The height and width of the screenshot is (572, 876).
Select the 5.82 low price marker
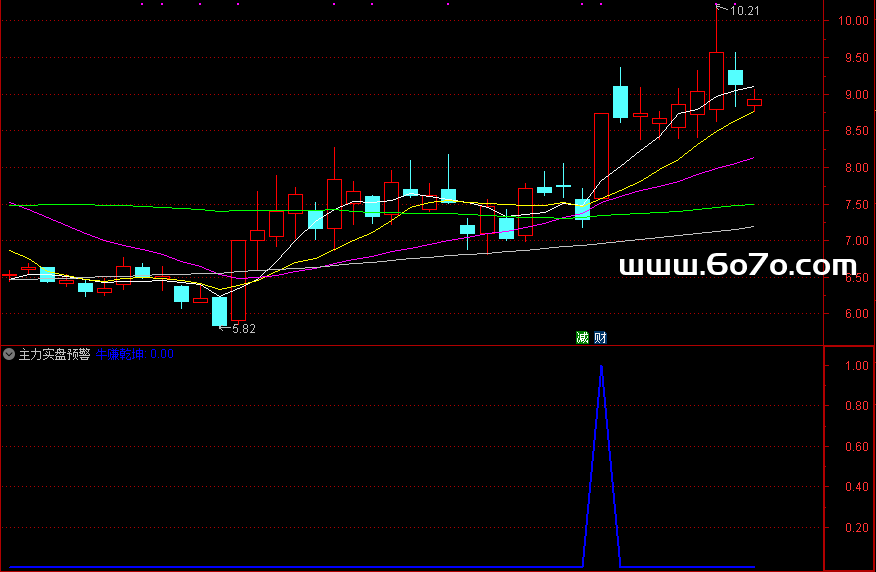(x=243, y=328)
